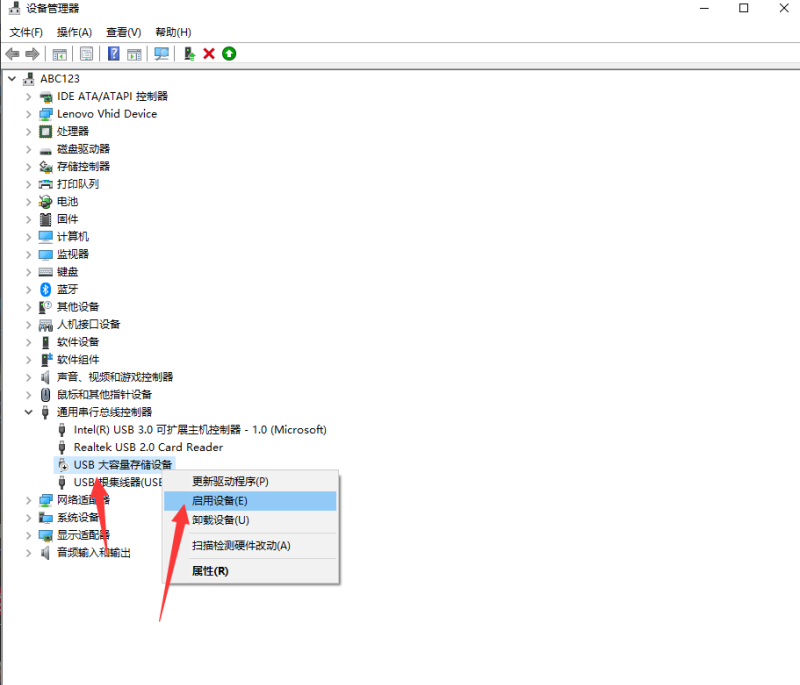Choose 更新驱动程序(P) in context menu
This screenshot has width=800, height=685.
250,481
